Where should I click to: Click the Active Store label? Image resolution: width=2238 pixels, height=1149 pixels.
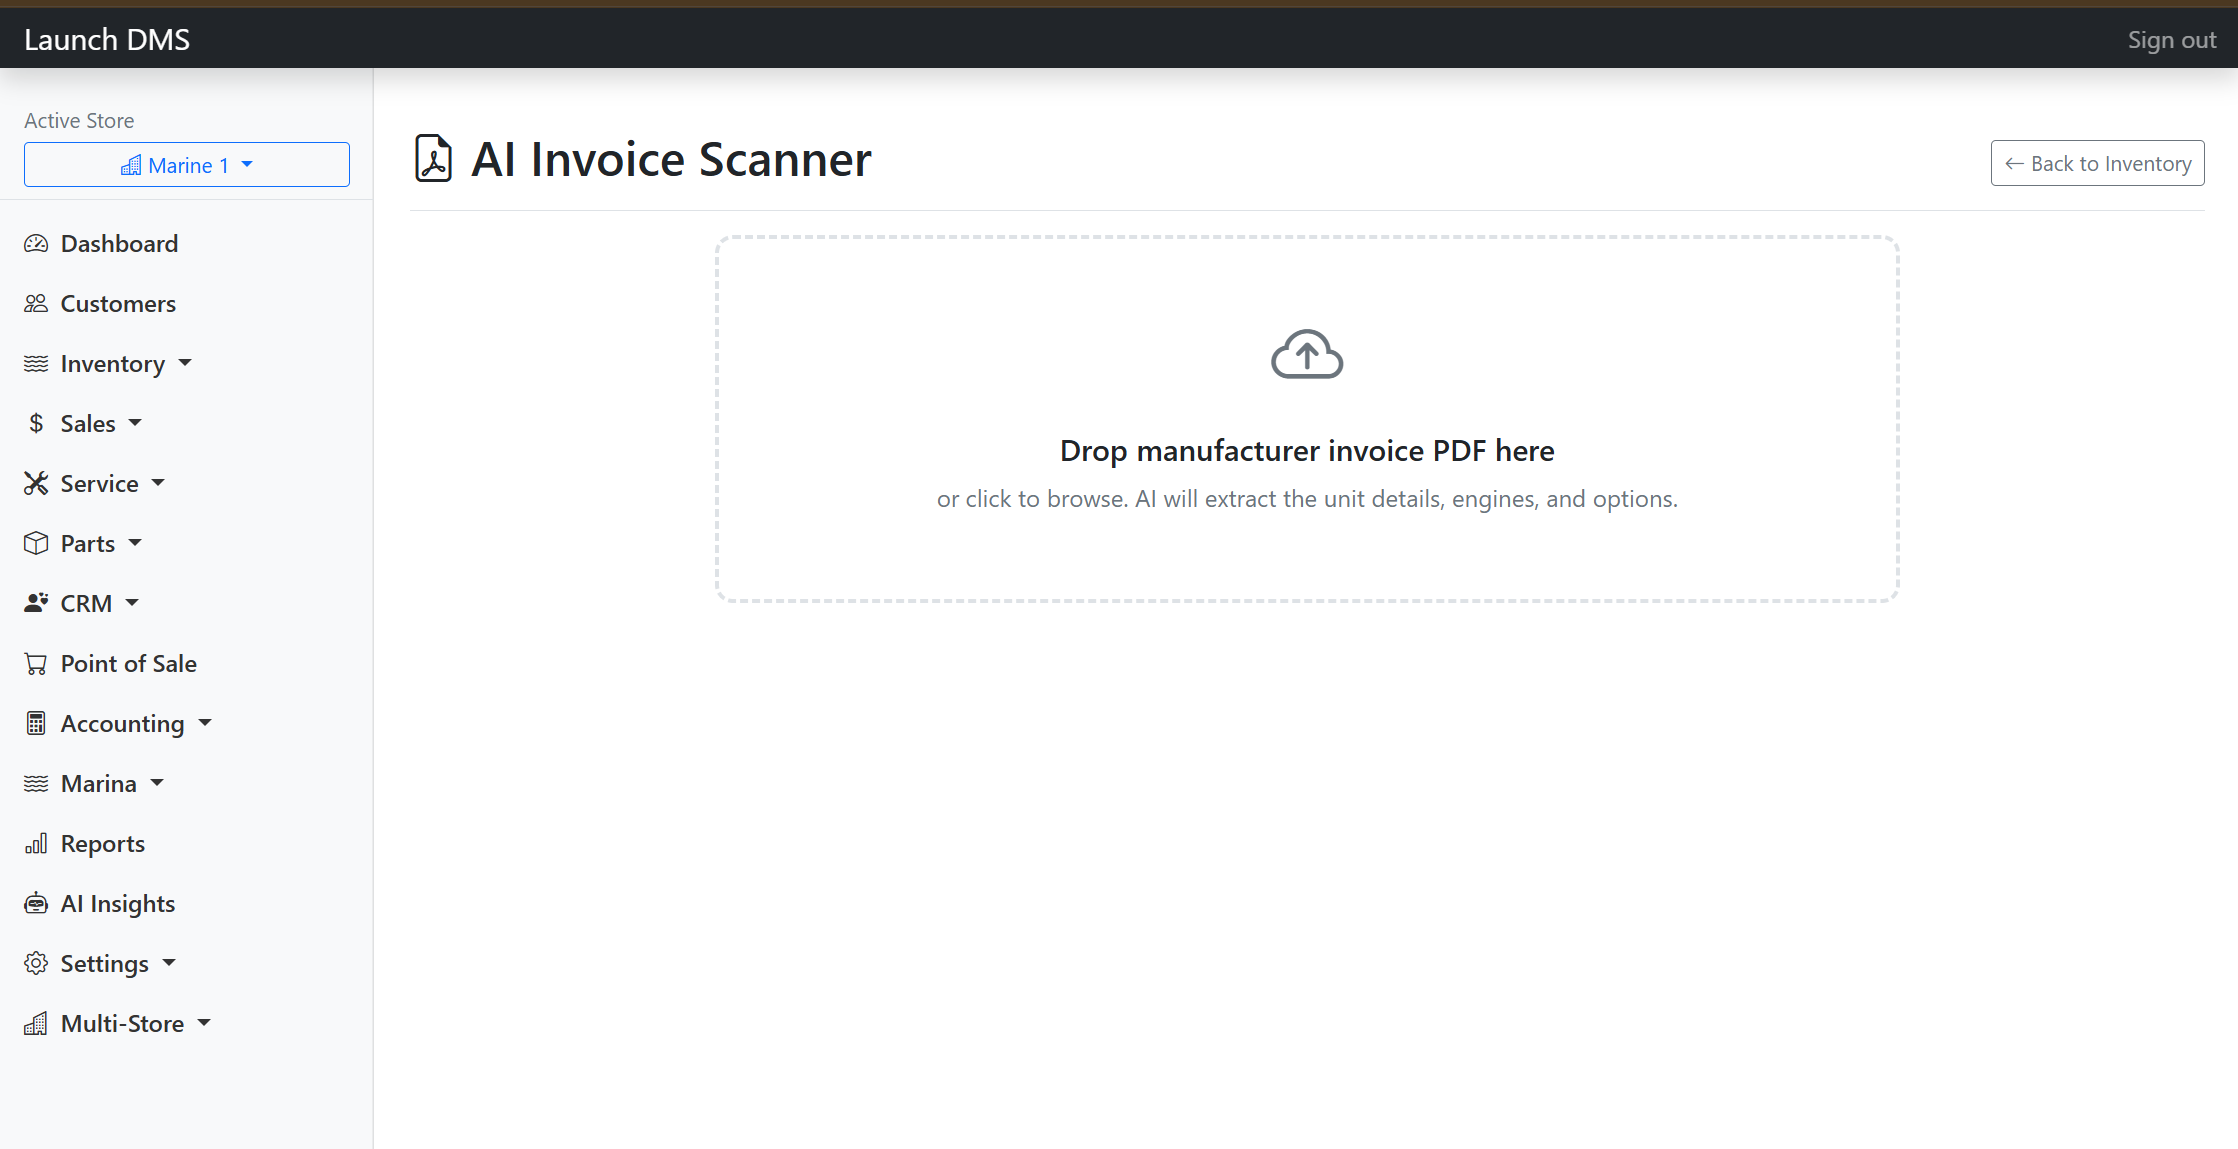pos(79,121)
